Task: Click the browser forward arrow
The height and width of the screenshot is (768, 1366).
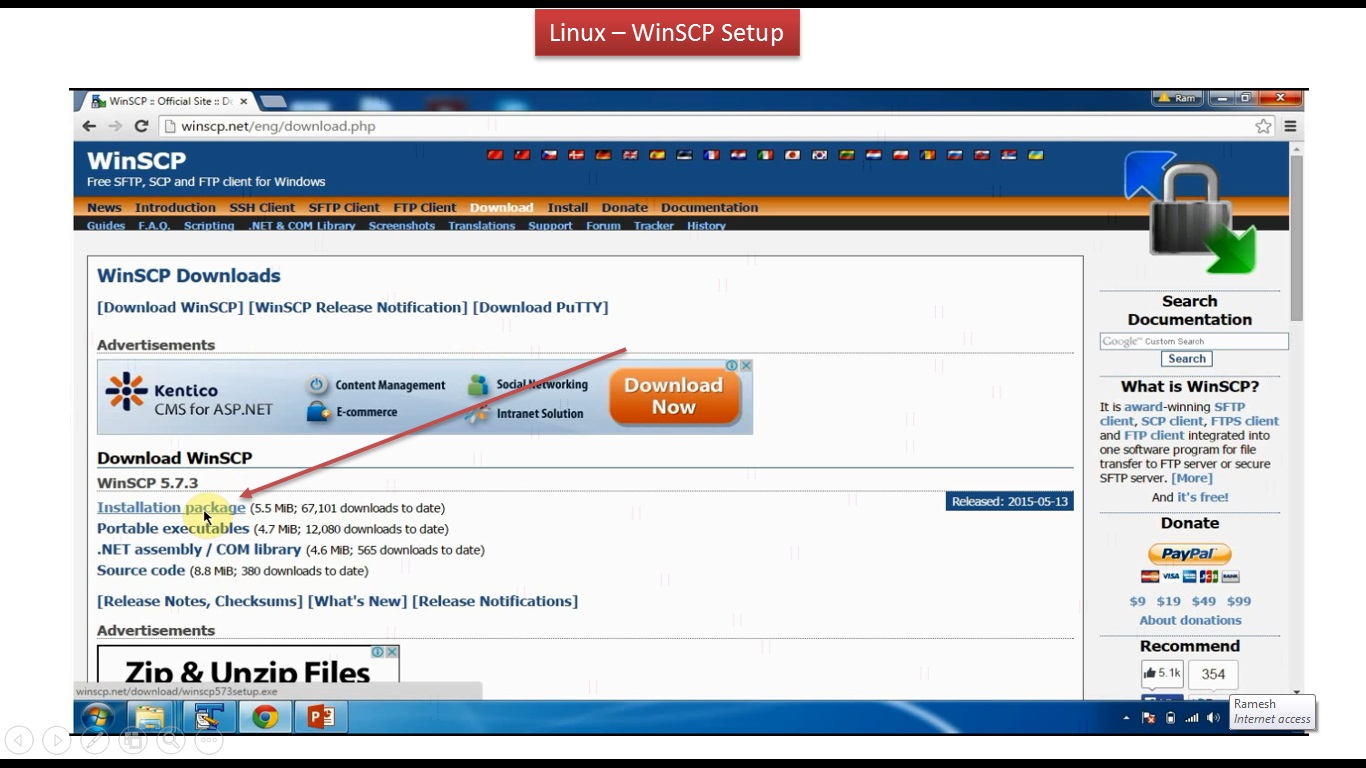Action: click(115, 126)
